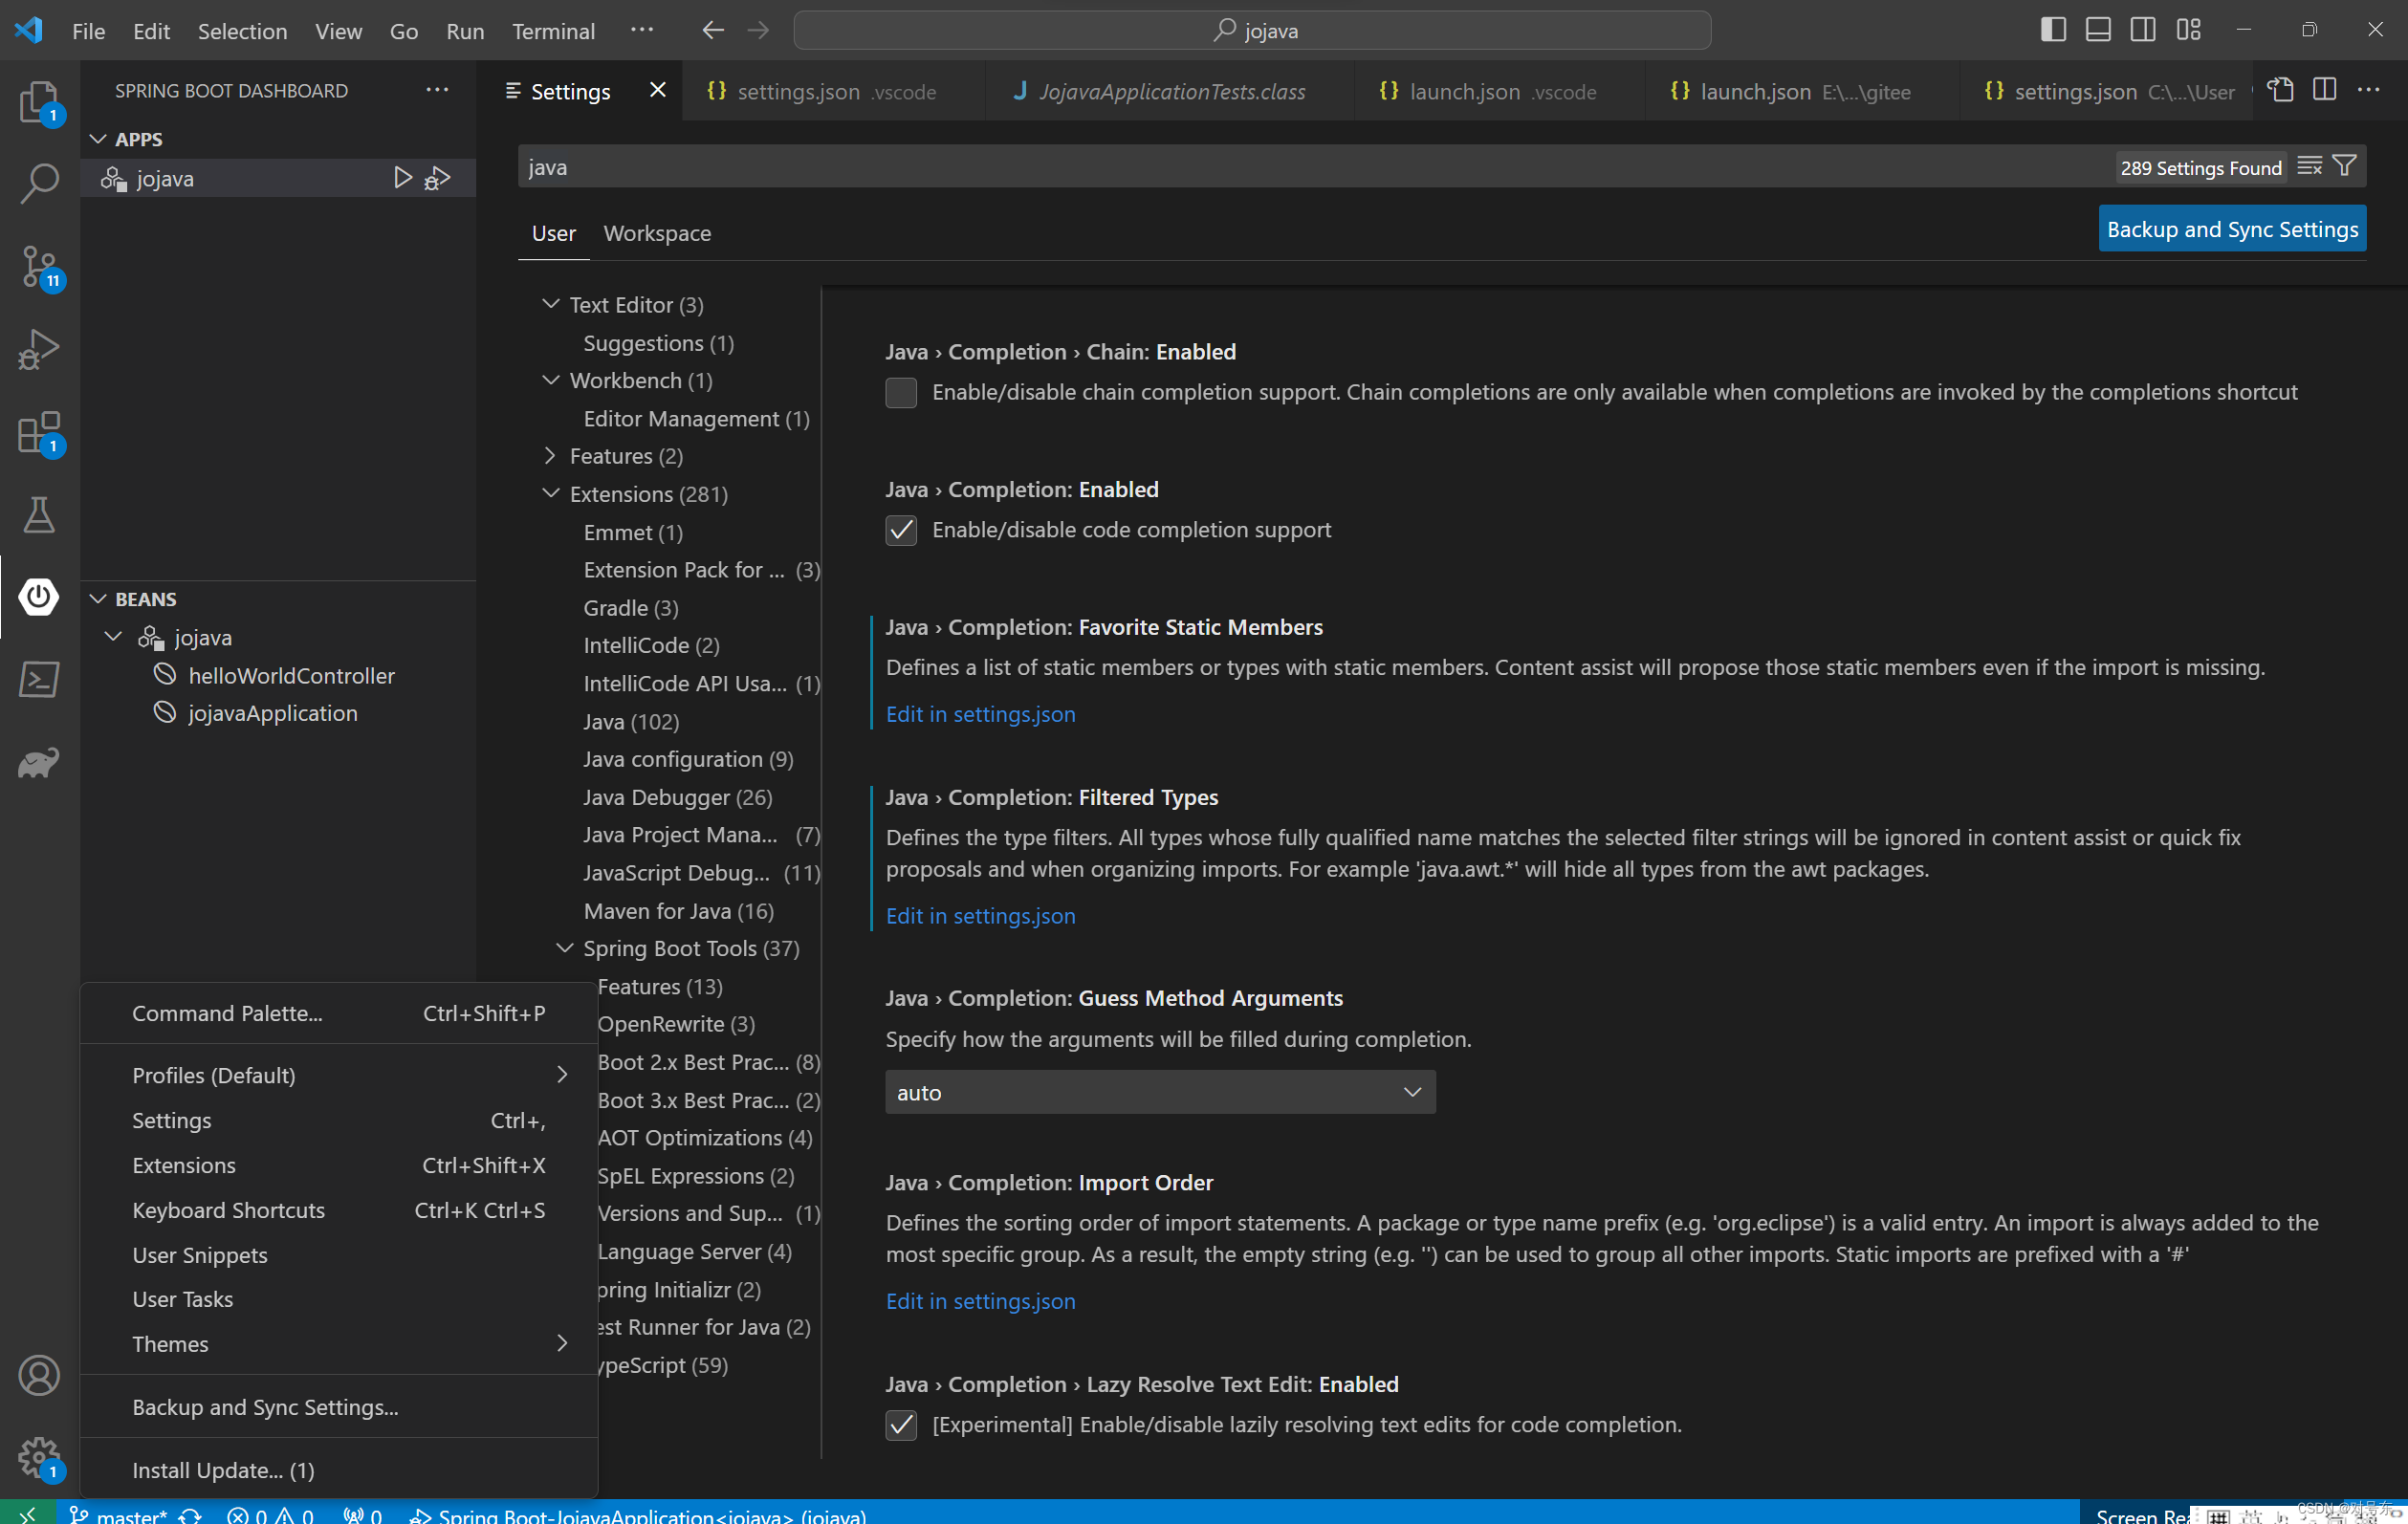Enable Java Completion Chain checkbox

(901, 392)
